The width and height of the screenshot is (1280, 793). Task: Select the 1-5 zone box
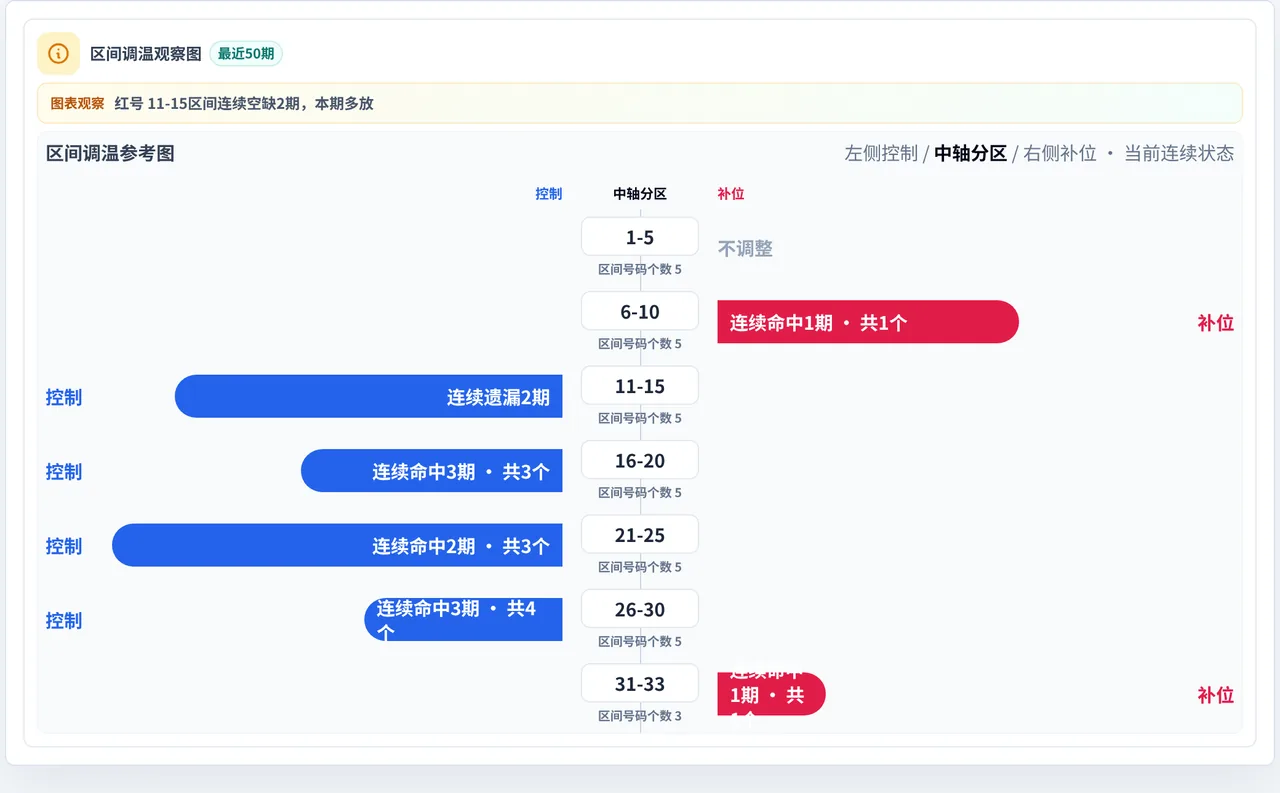point(640,237)
